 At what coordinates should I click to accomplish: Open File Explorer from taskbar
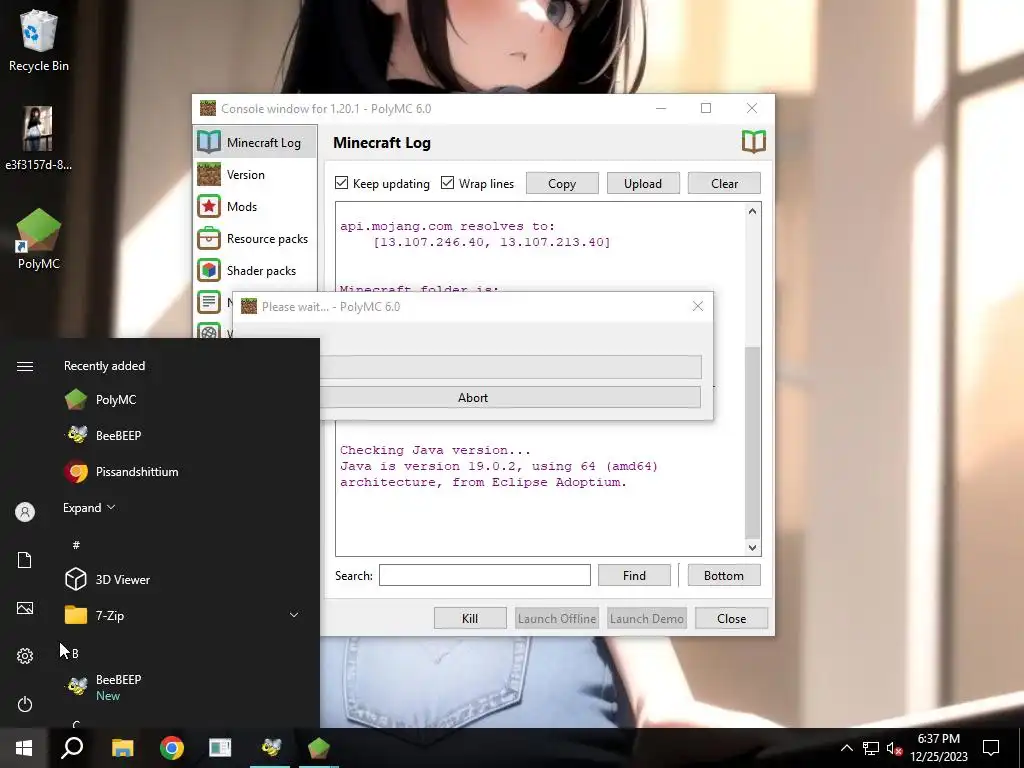click(x=122, y=748)
